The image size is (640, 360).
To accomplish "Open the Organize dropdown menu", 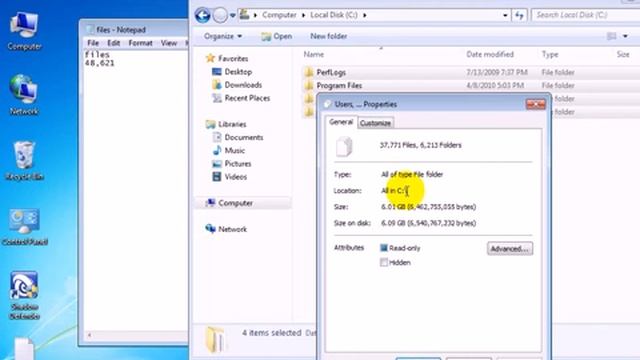I will coord(223,36).
